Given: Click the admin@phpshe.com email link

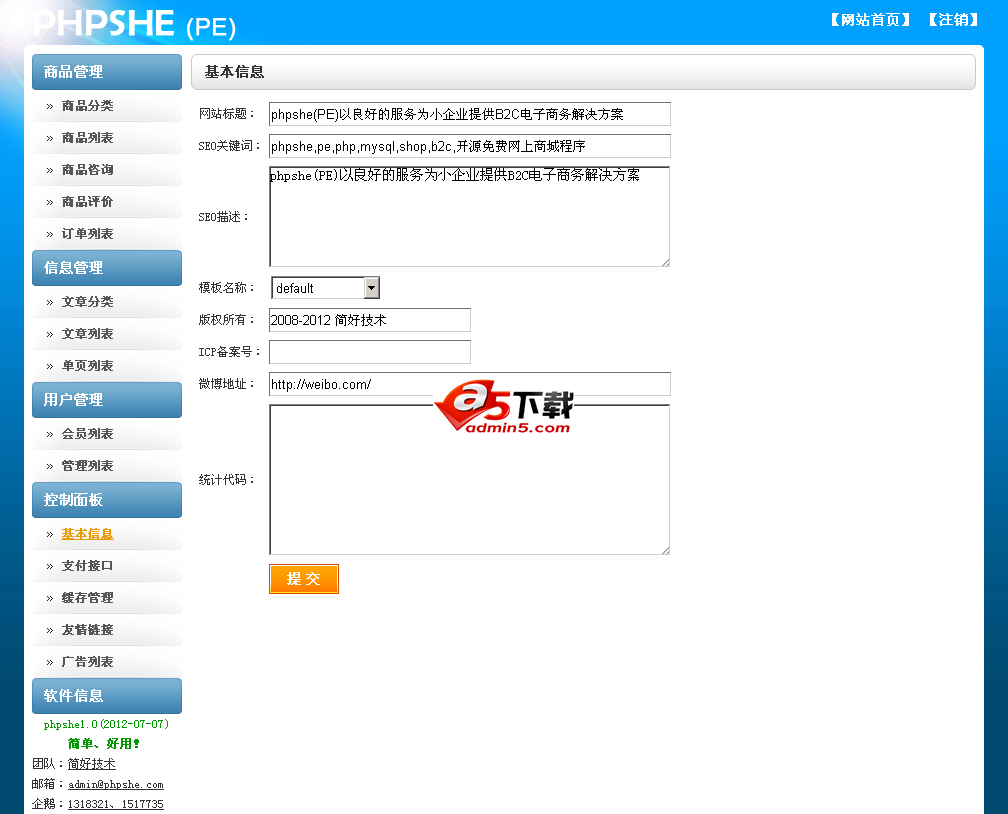Looking at the screenshot, I should coord(116,784).
